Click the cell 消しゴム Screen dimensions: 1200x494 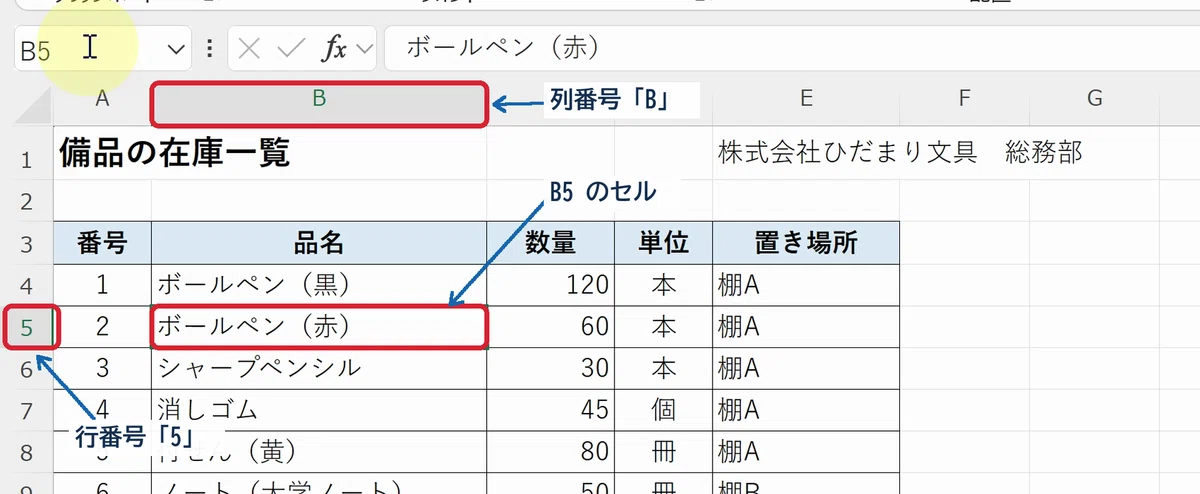click(x=319, y=410)
